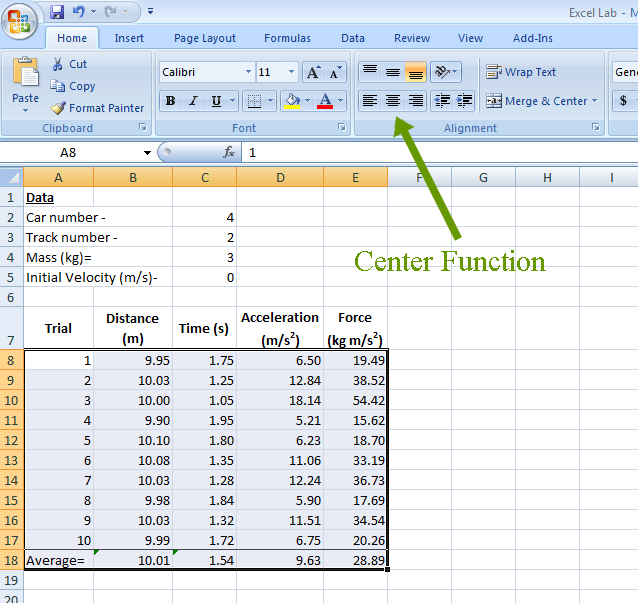
Task: Click the Name Box showing A8
Action: coord(68,153)
